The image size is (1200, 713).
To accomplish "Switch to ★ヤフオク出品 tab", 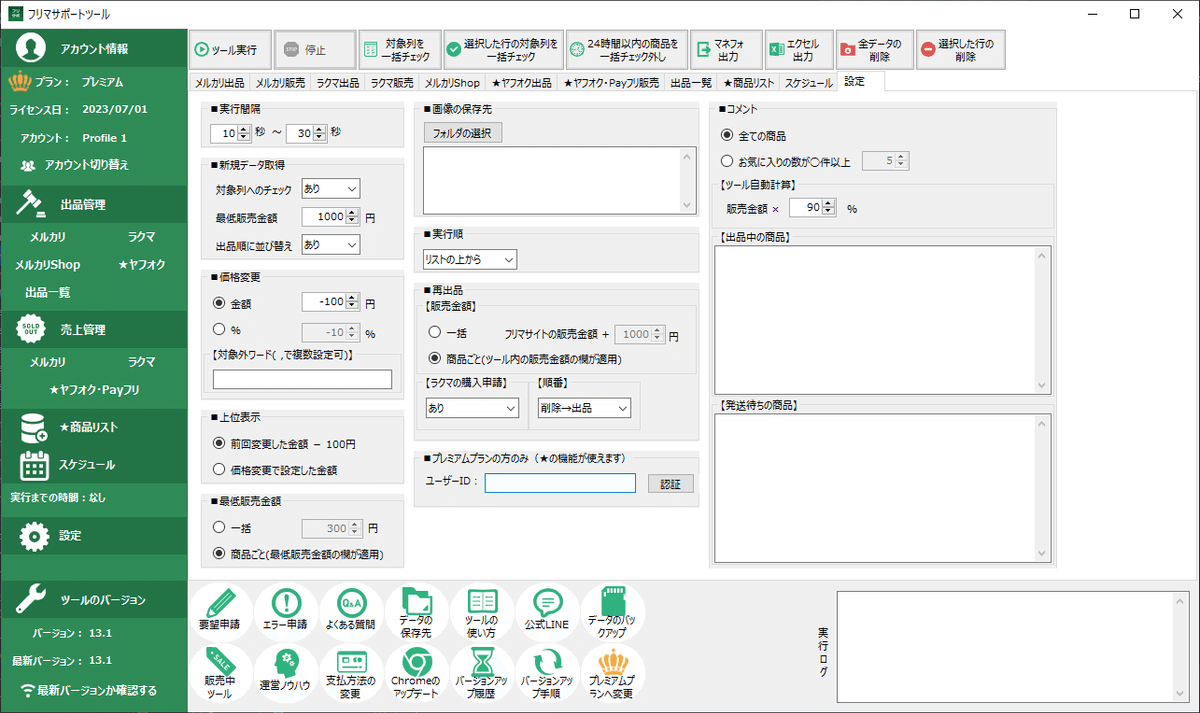I will pos(522,84).
